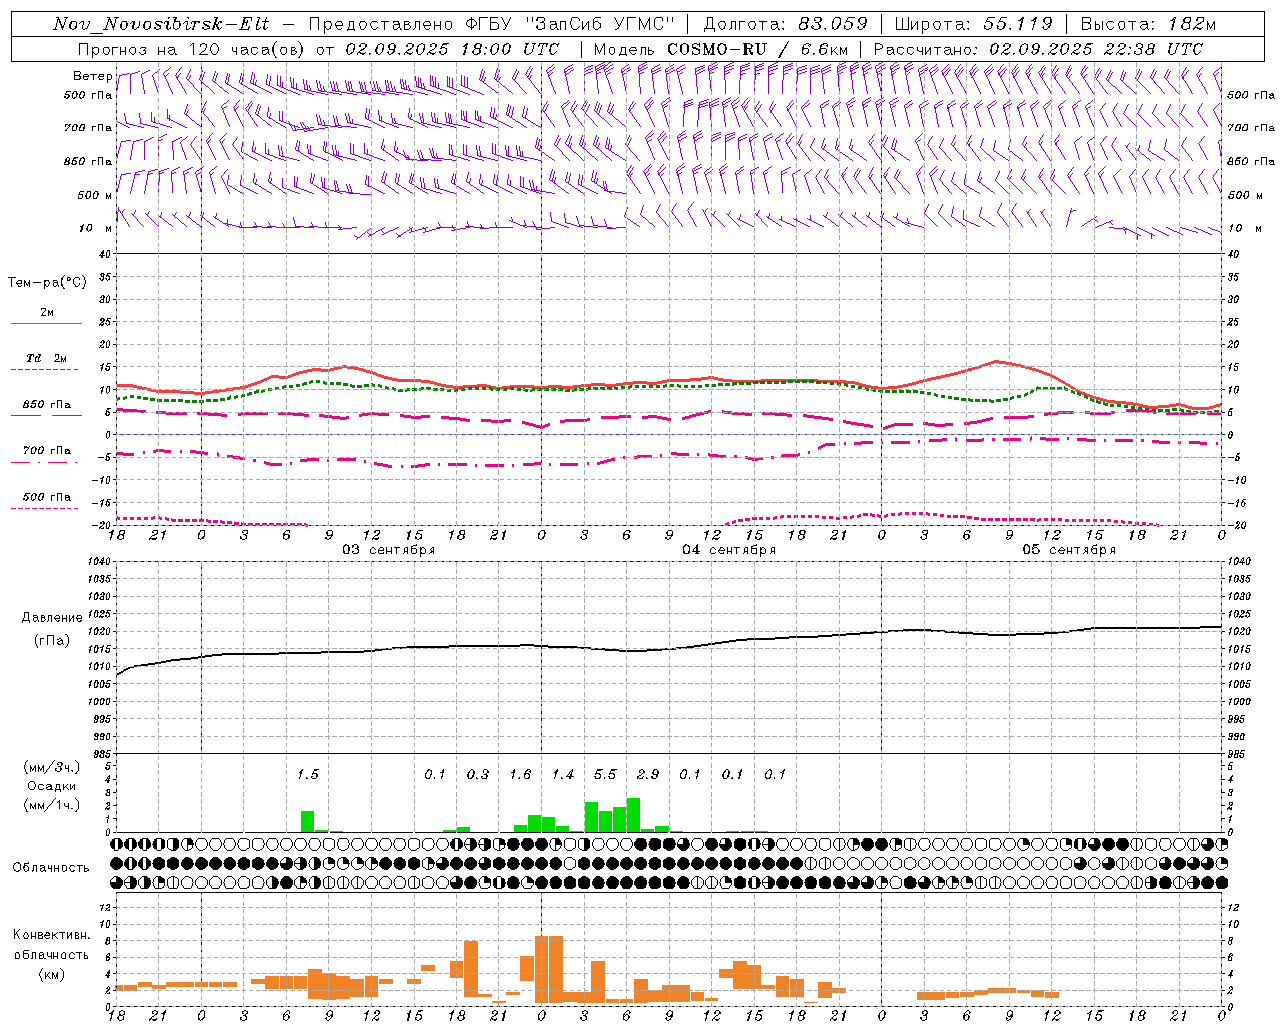Click the Облачность cloudiness row label
1280x1024 pixels.
[51, 868]
